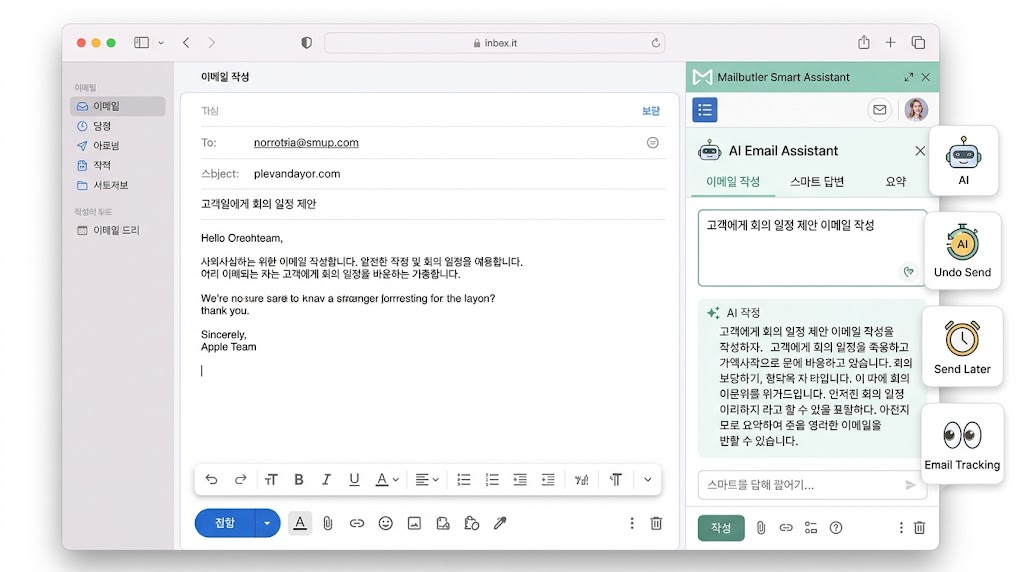Image resolution: width=1024 pixels, height=572 pixels.
Task: Go back with the browser back arrow
Action: coord(186,42)
